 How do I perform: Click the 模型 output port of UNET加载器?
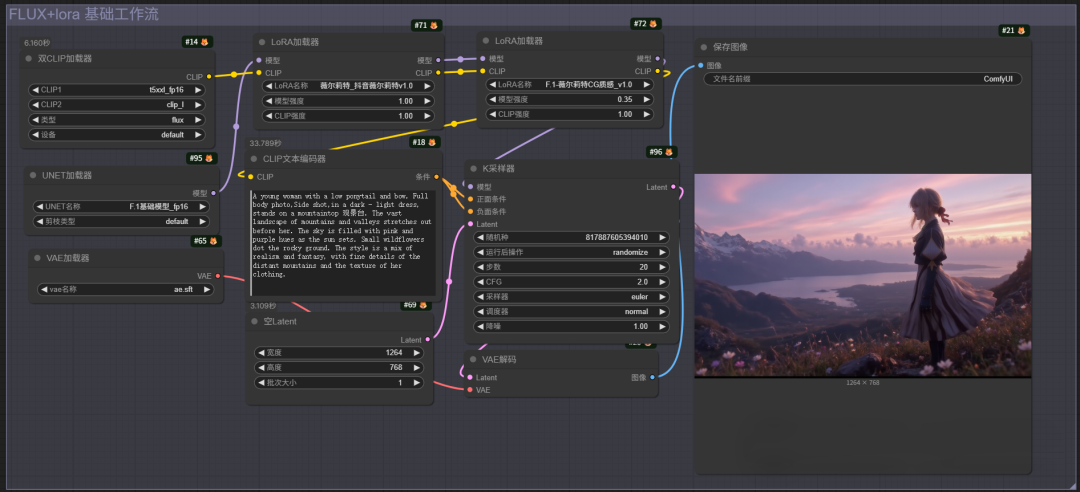pyautogui.click(x=214, y=193)
